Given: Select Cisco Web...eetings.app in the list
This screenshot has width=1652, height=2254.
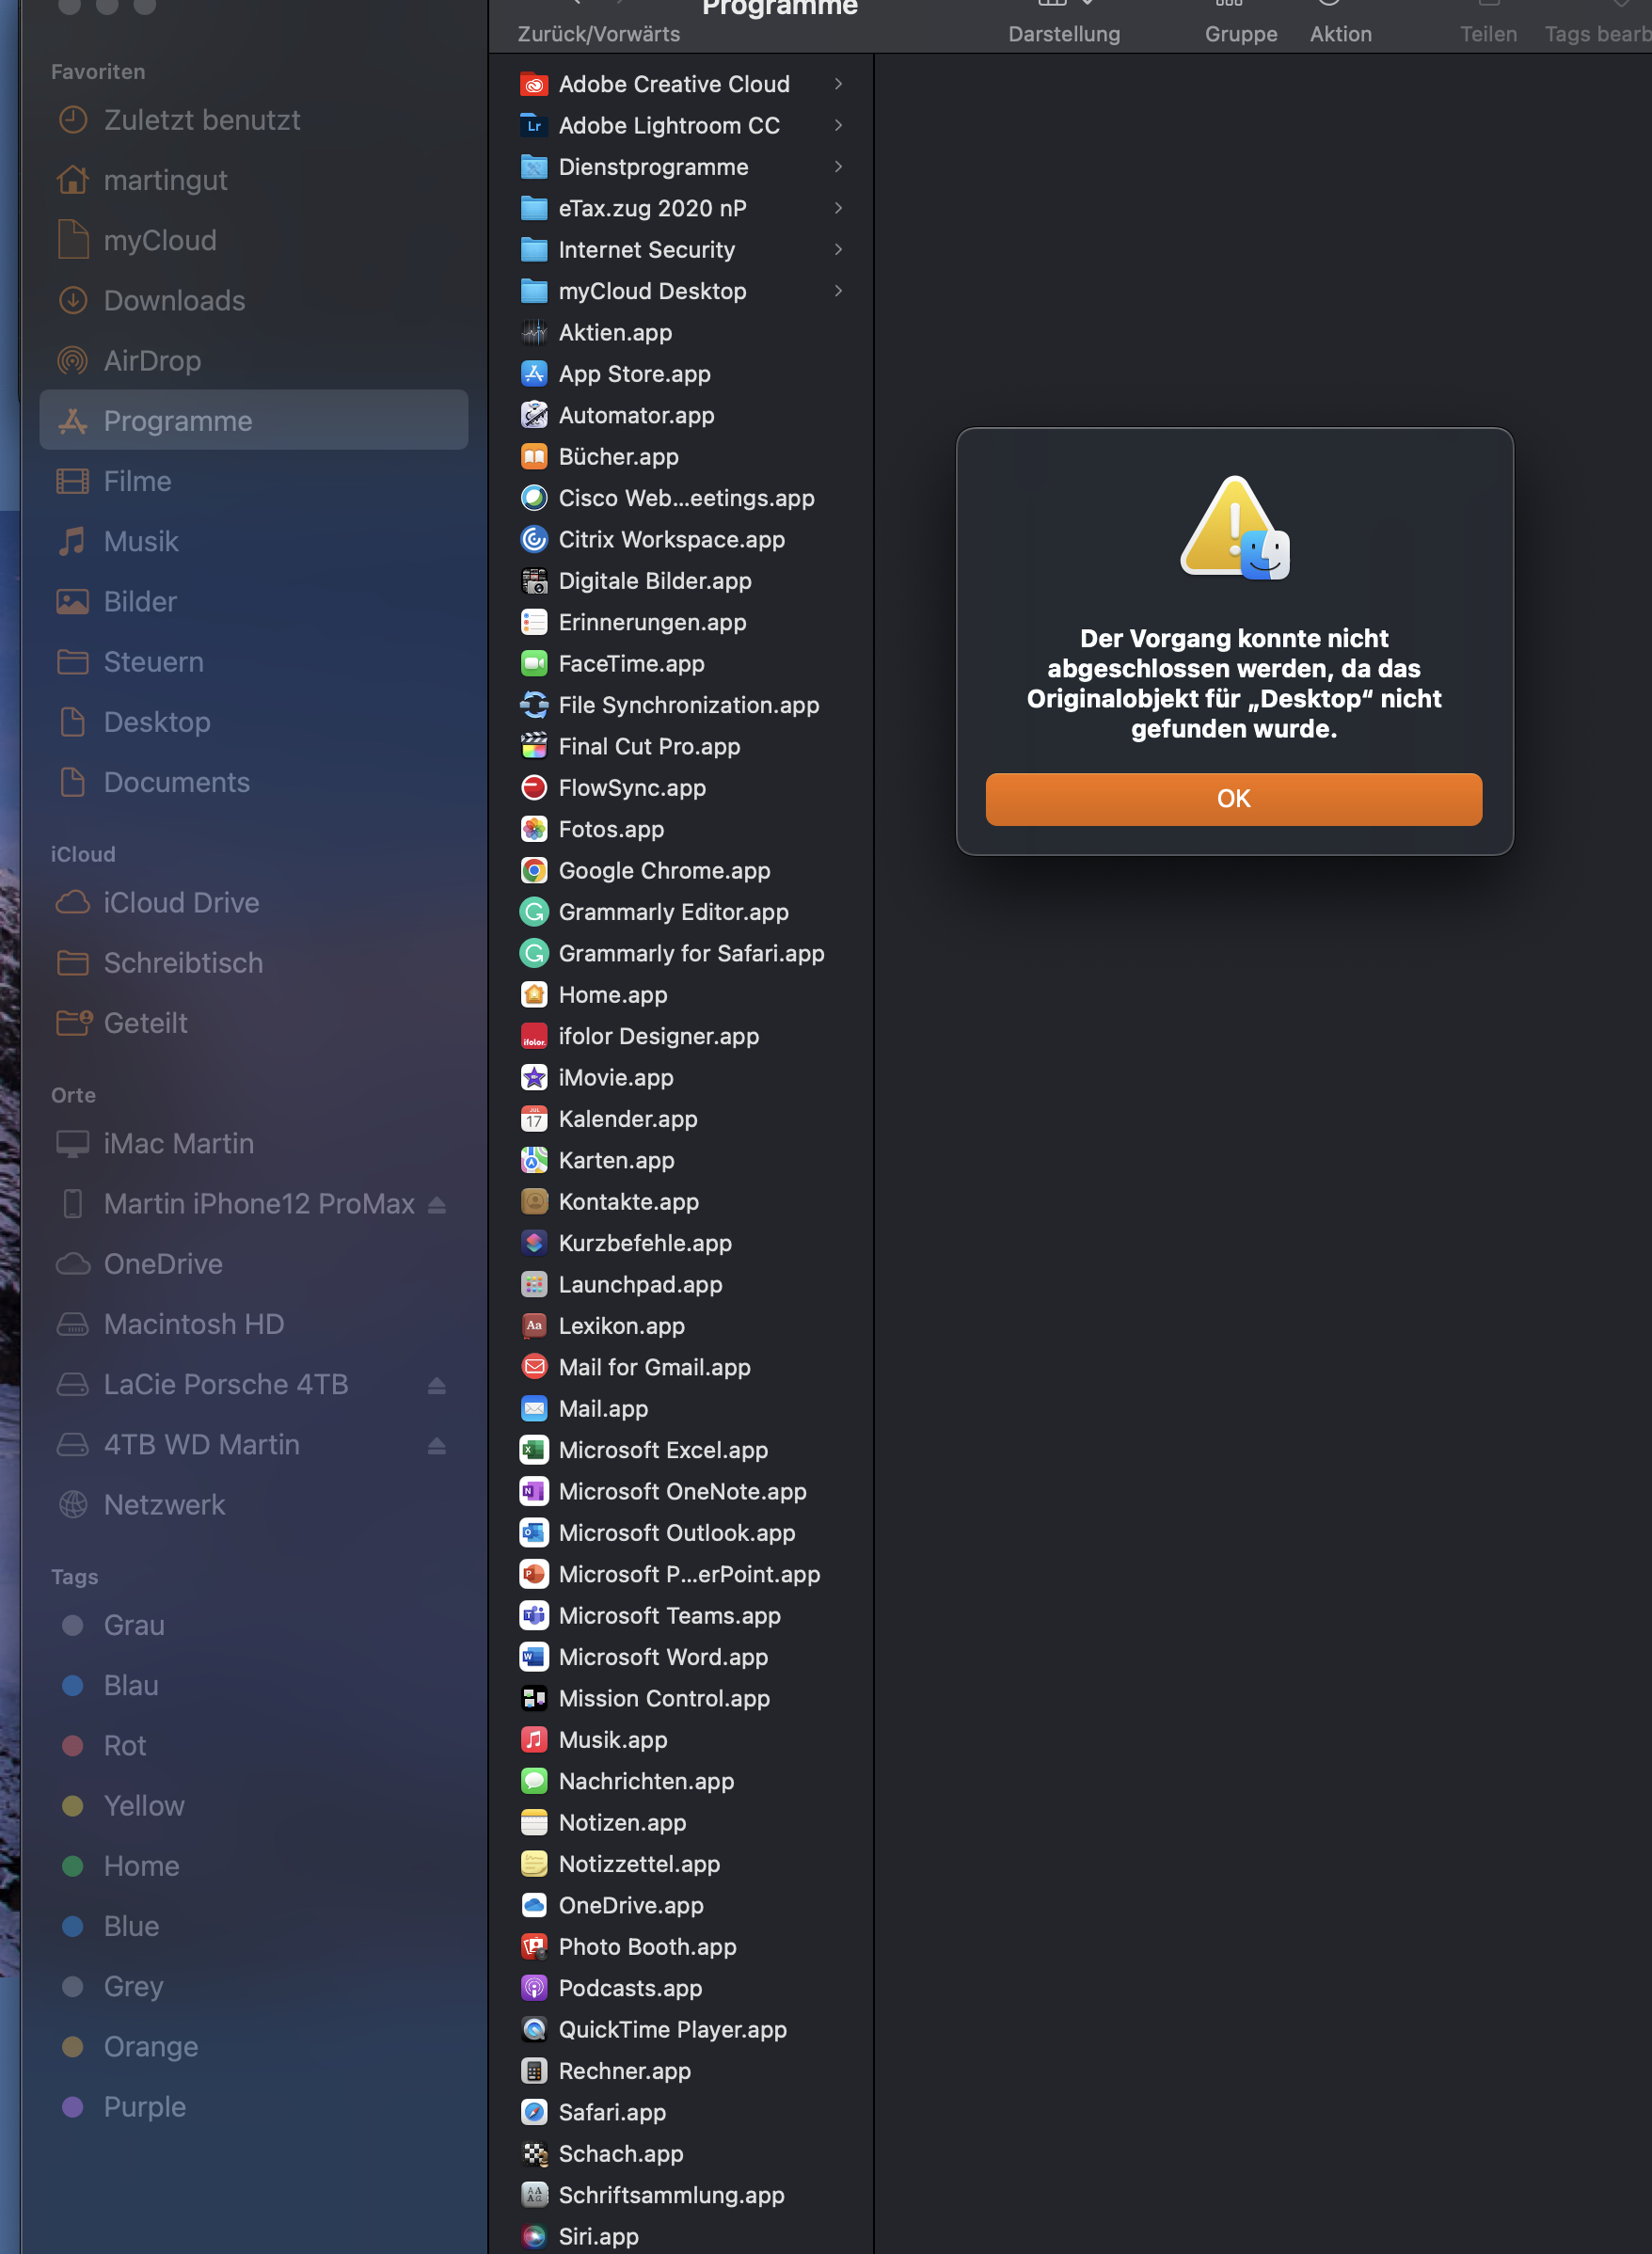Looking at the screenshot, I should (681, 498).
